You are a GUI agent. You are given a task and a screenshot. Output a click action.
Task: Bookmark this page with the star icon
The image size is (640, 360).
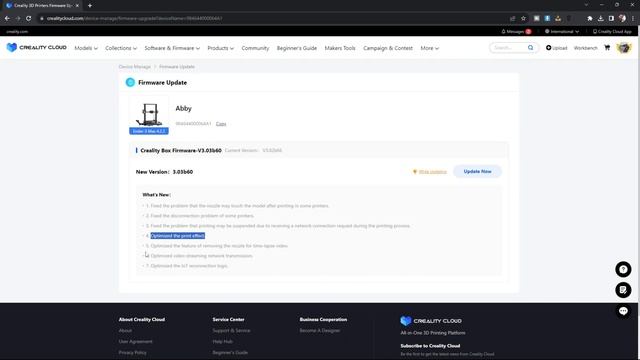[x=523, y=18]
